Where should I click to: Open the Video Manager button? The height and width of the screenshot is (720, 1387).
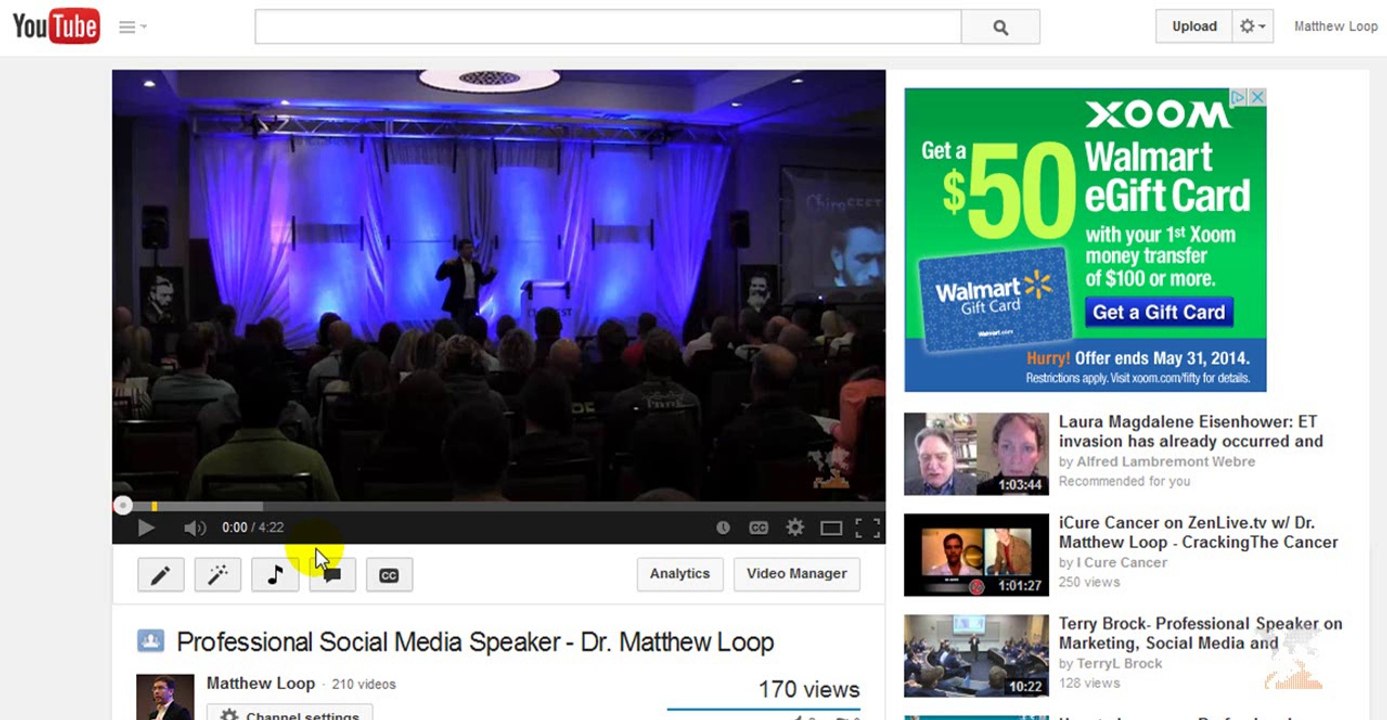tap(796, 574)
